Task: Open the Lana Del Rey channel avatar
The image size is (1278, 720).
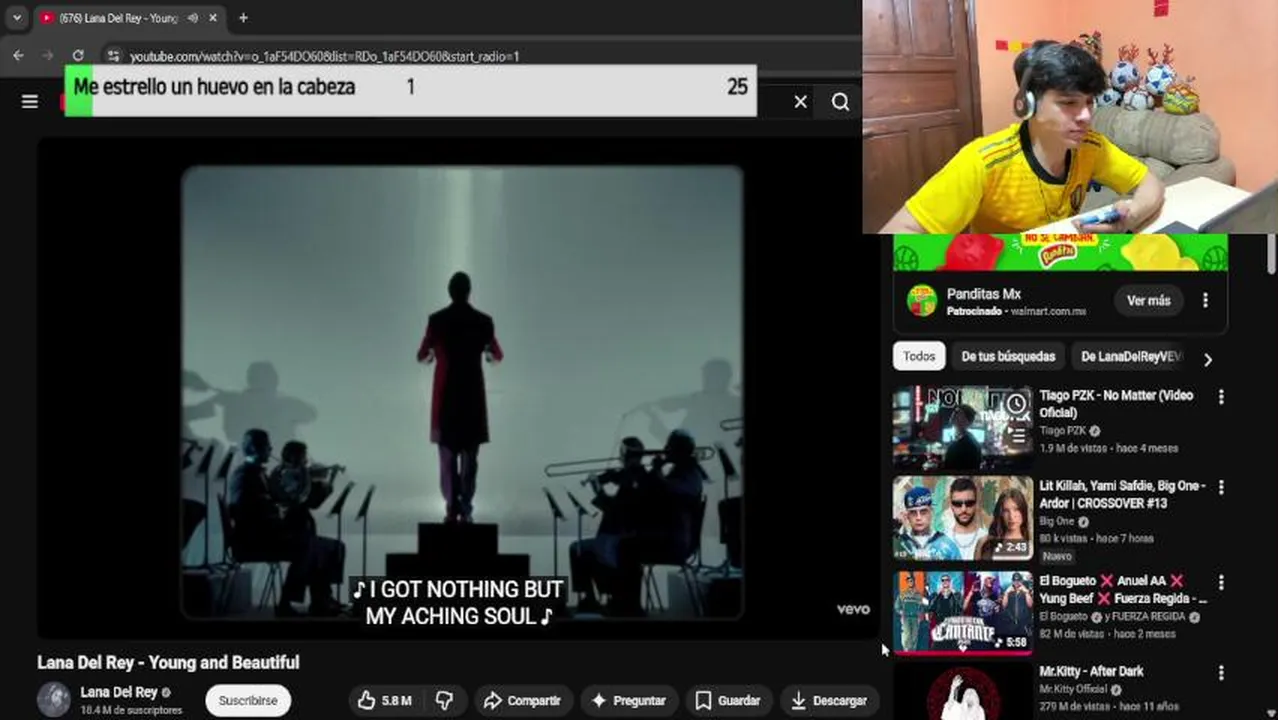Action: (54, 700)
